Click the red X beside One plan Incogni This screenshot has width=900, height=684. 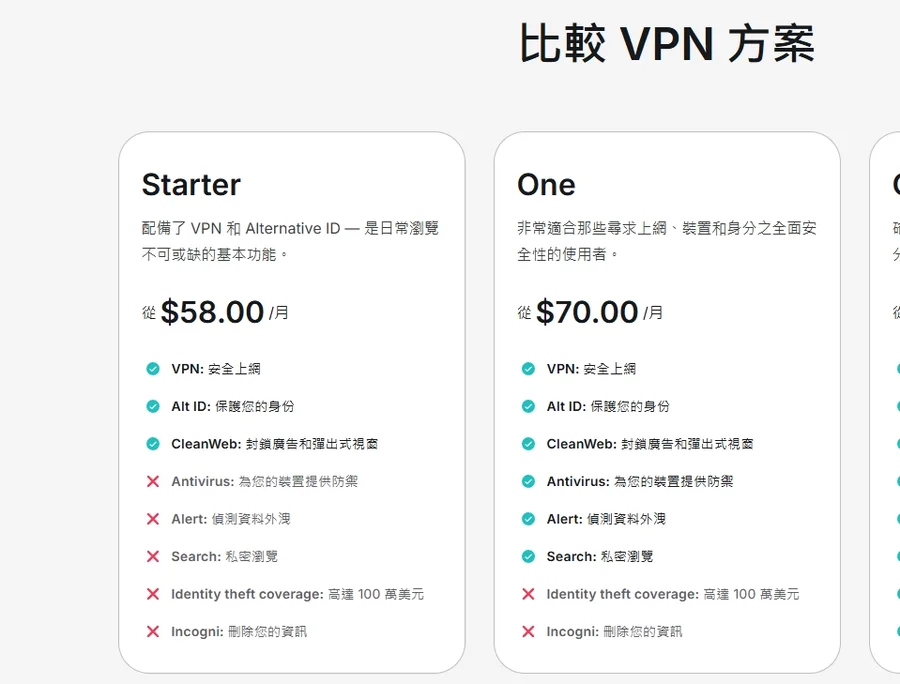pyautogui.click(x=528, y=631)
